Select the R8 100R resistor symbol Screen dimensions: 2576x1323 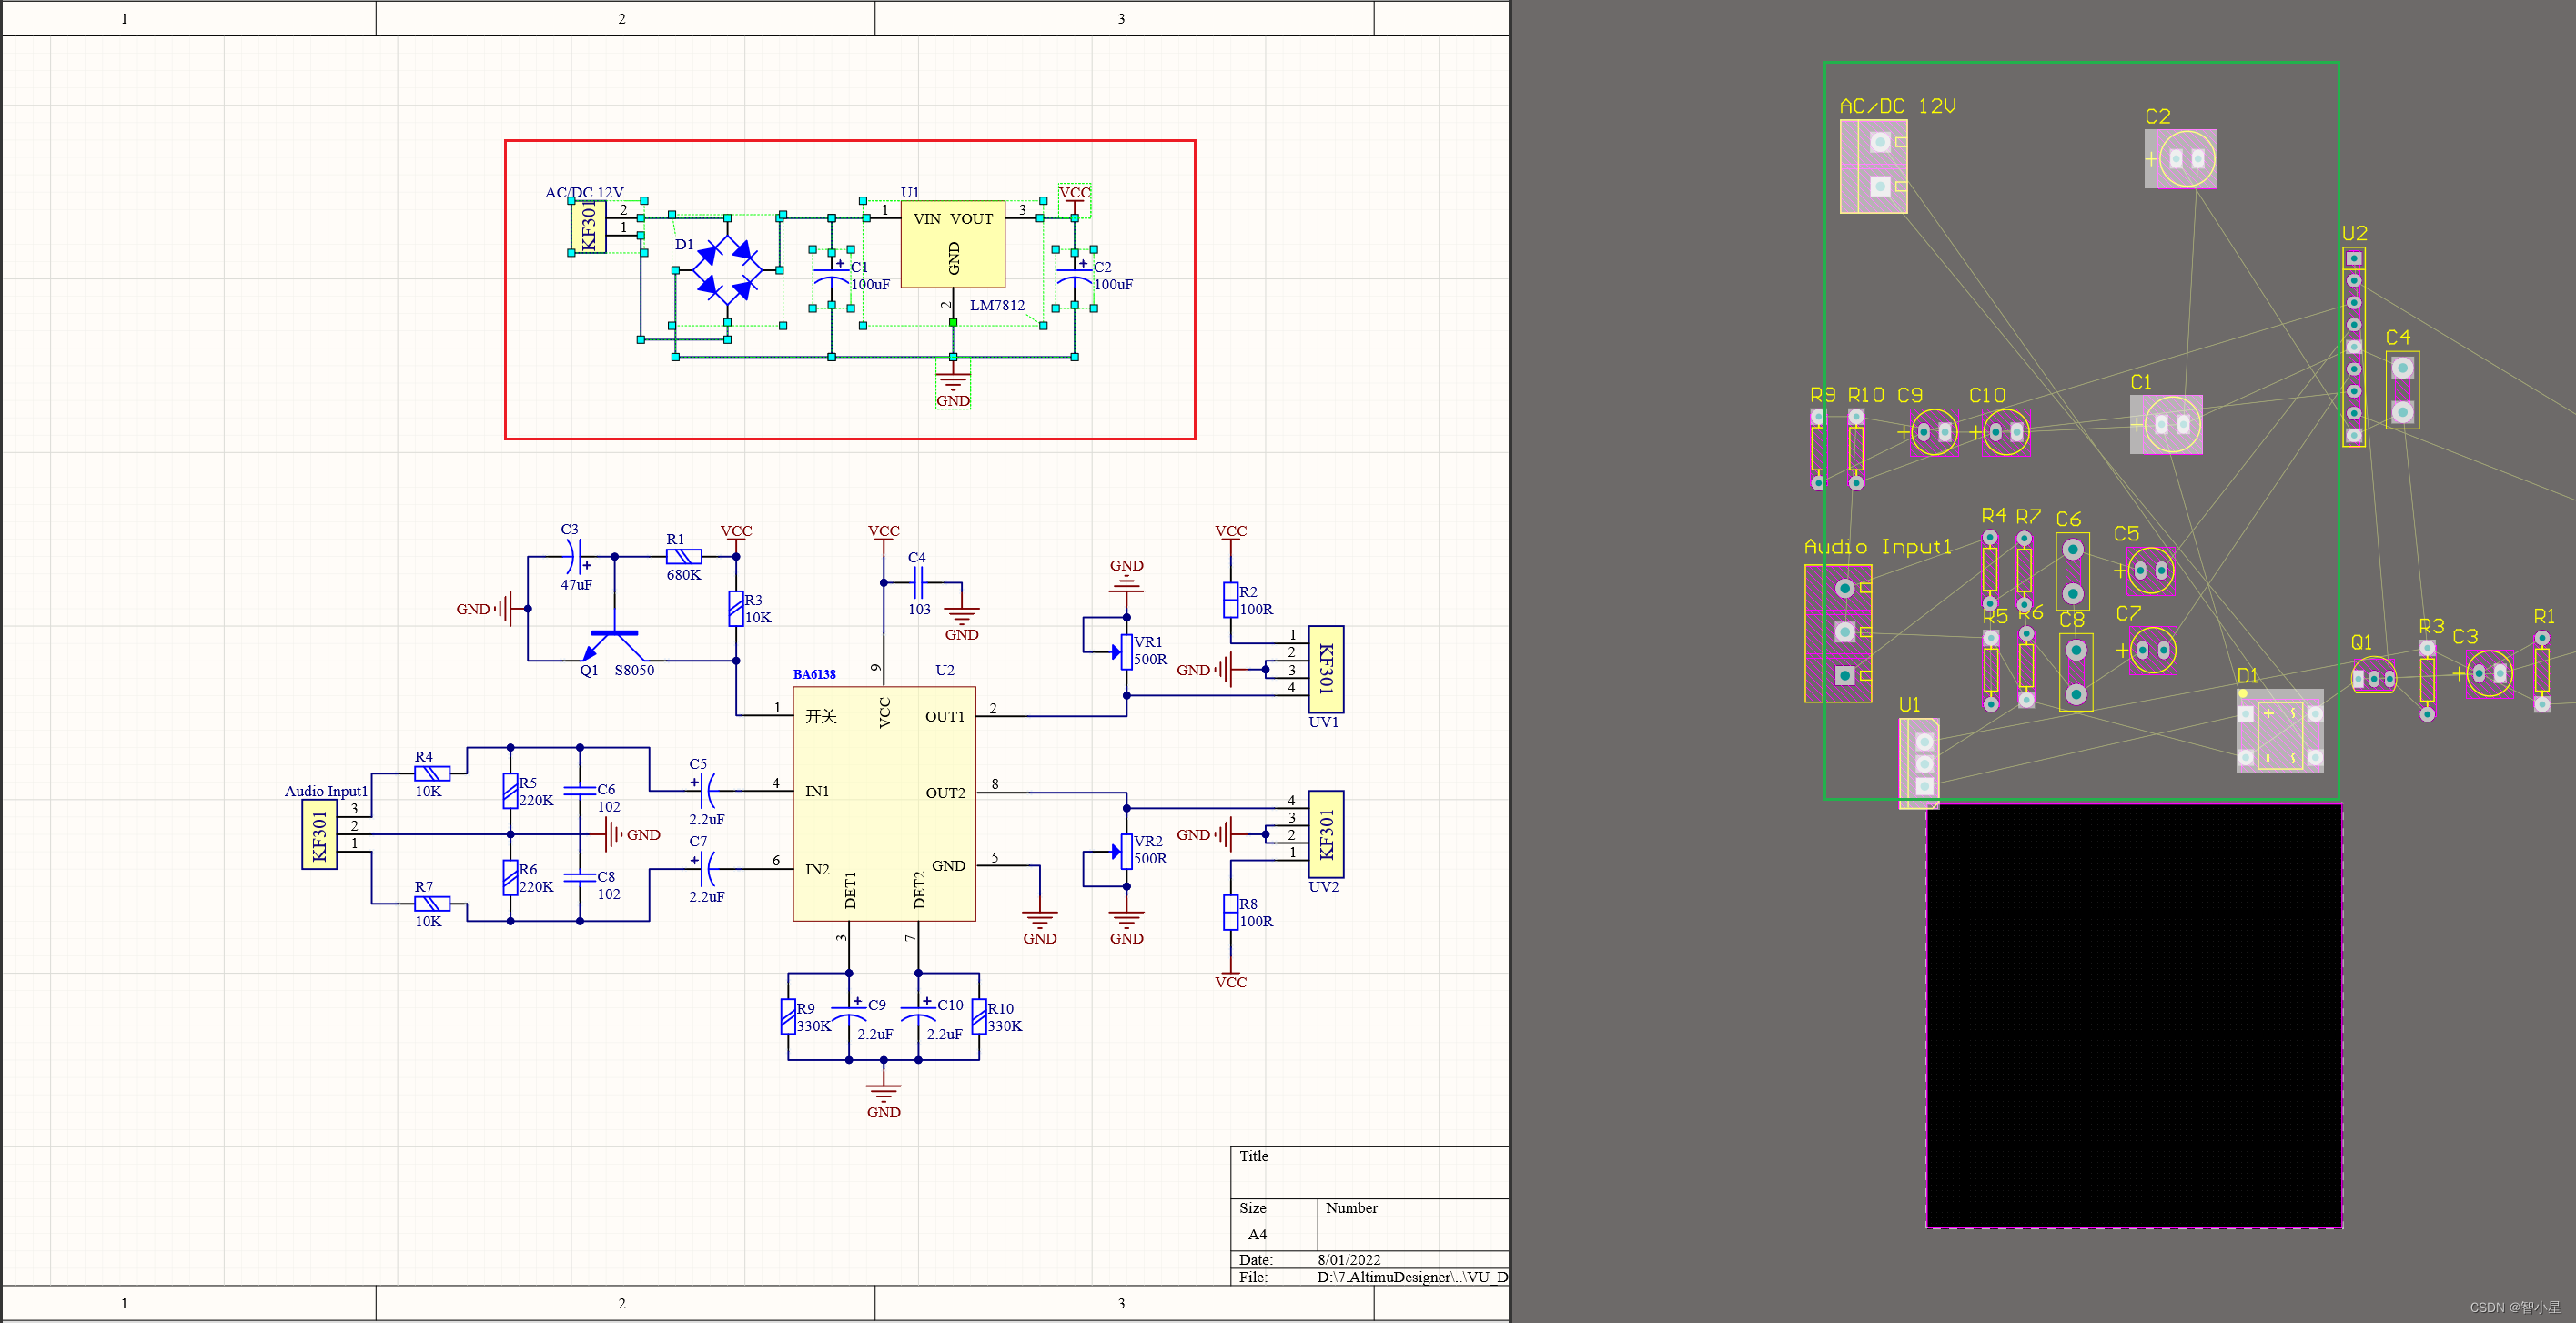tap(1231, 912)
